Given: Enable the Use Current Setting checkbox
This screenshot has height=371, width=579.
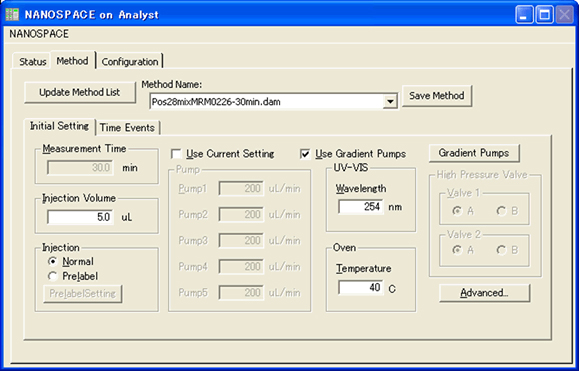Looking at the screenshot, I should [177, 154].
